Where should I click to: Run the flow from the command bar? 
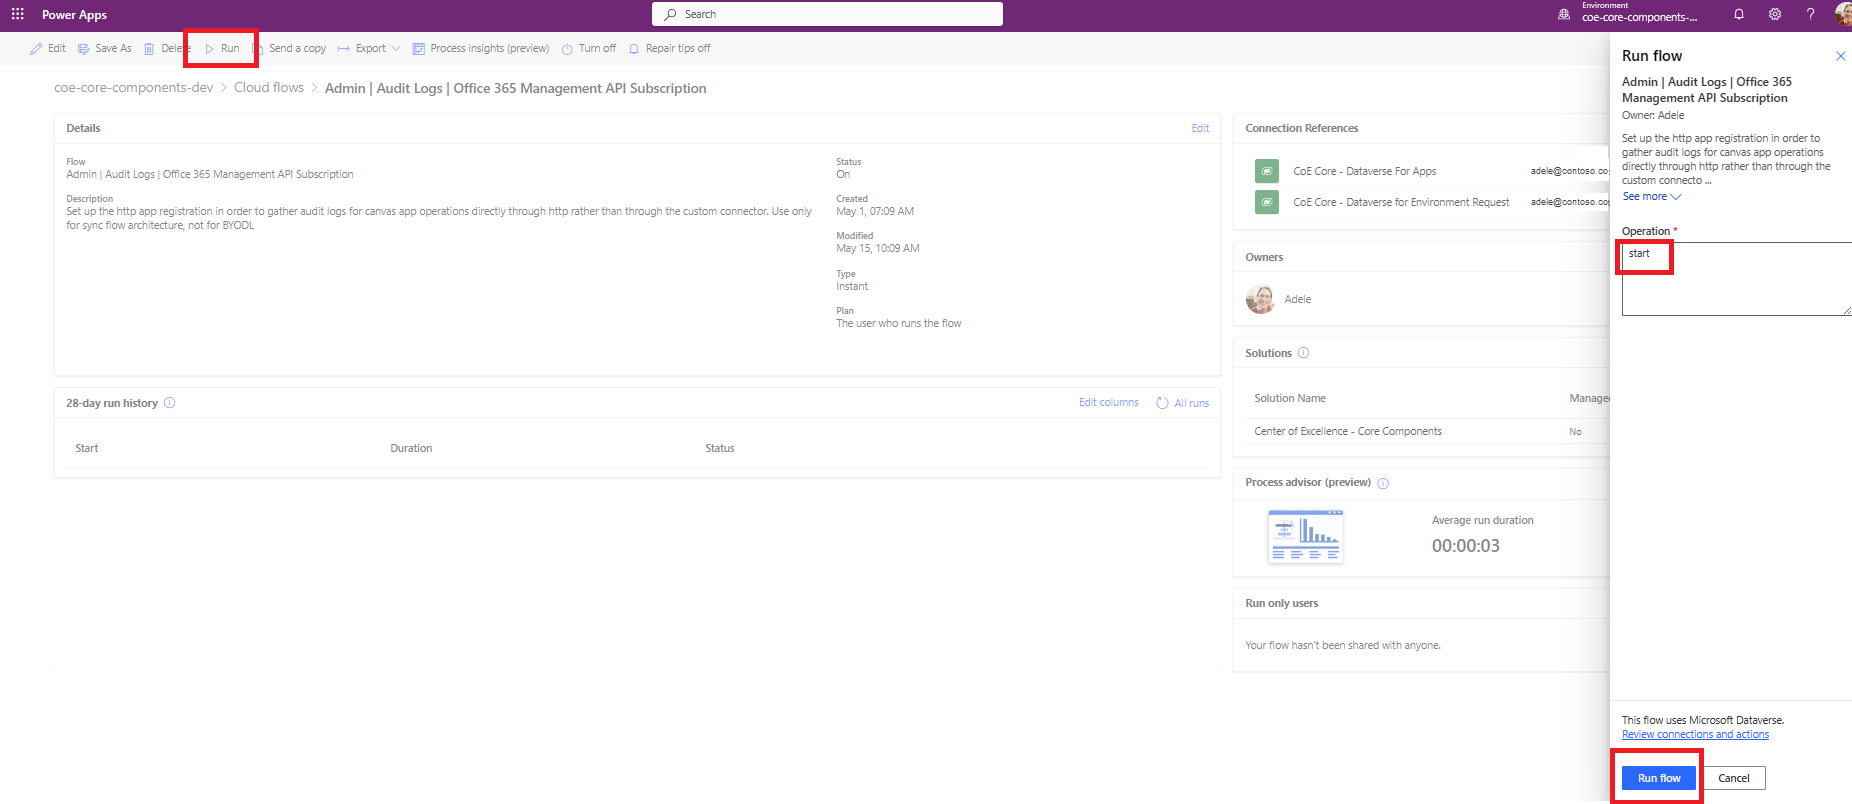point(222,48)
